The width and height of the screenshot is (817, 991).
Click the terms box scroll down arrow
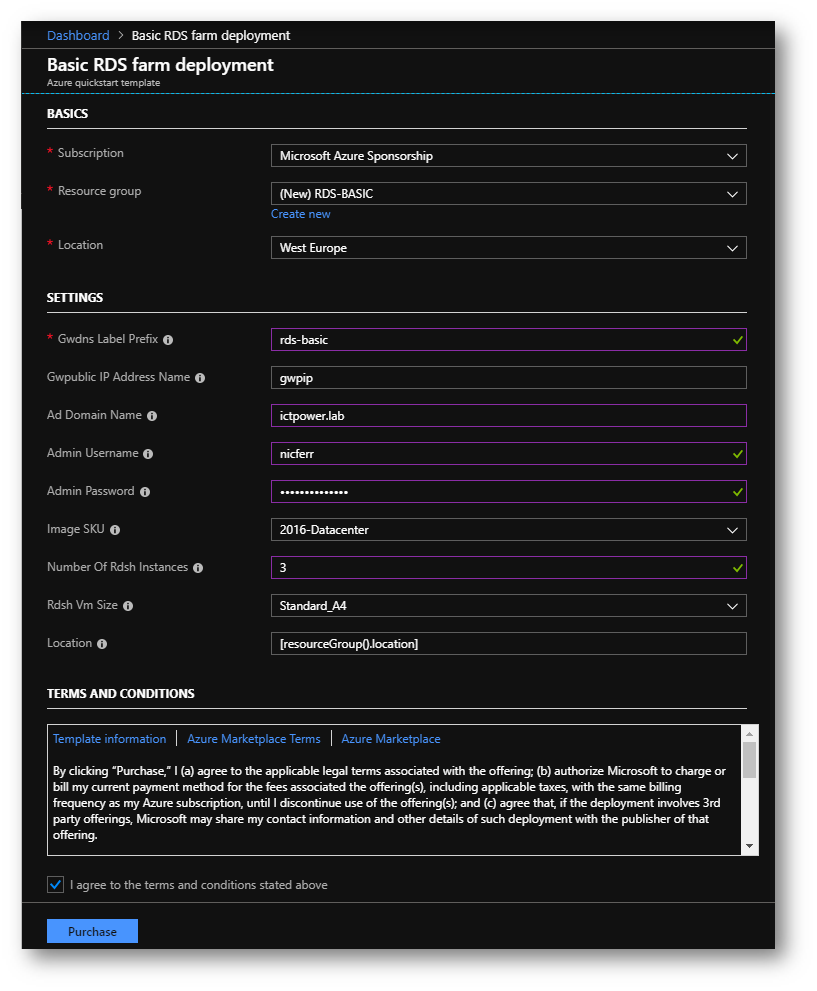(x=749, y=846)
